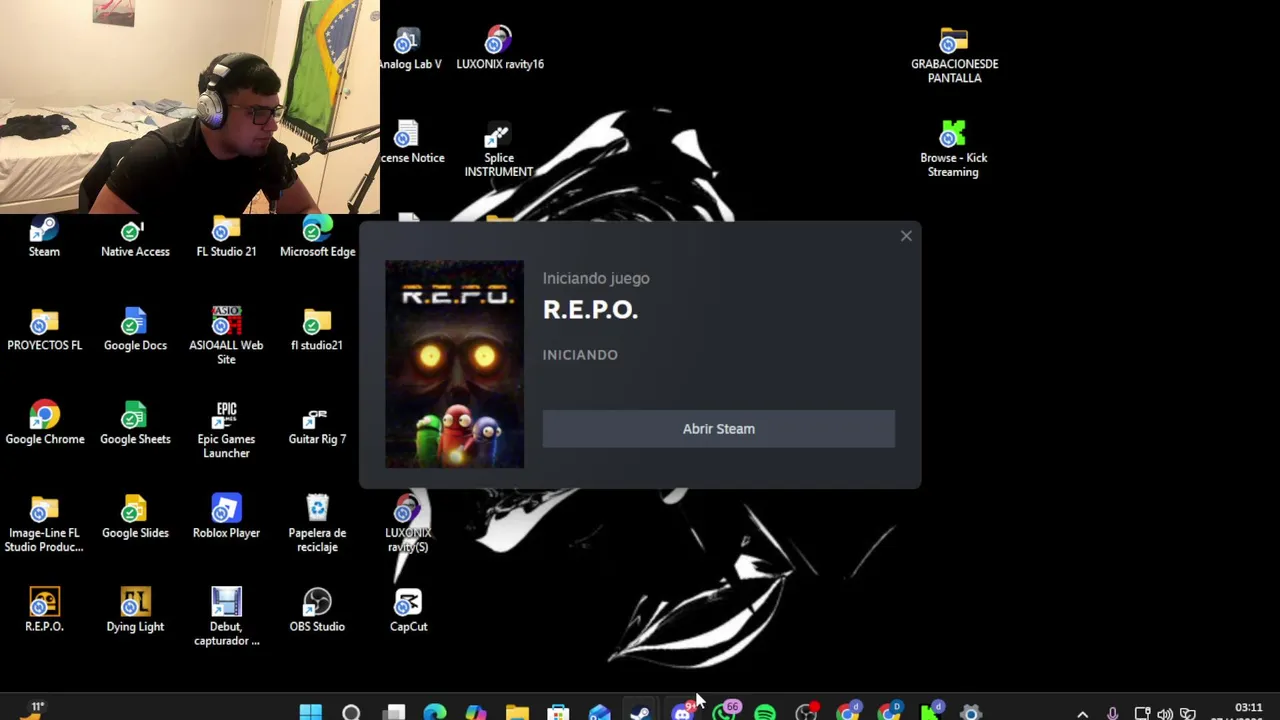Open the Google Chrome desktop shortcut
The height and width of the screenshot is (720, 1280).
44,425
